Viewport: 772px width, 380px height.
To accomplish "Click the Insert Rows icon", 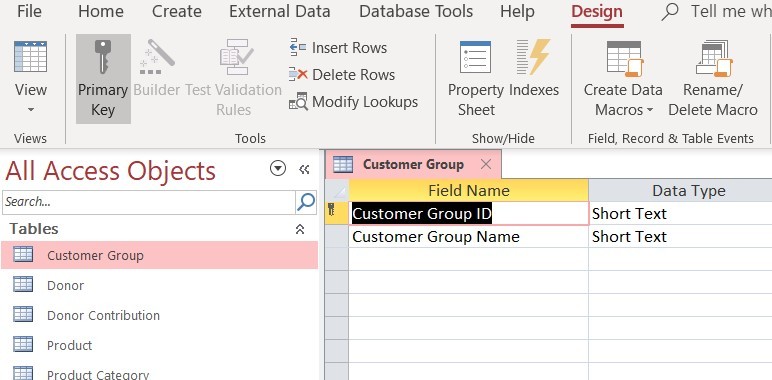I will point(298,48).
